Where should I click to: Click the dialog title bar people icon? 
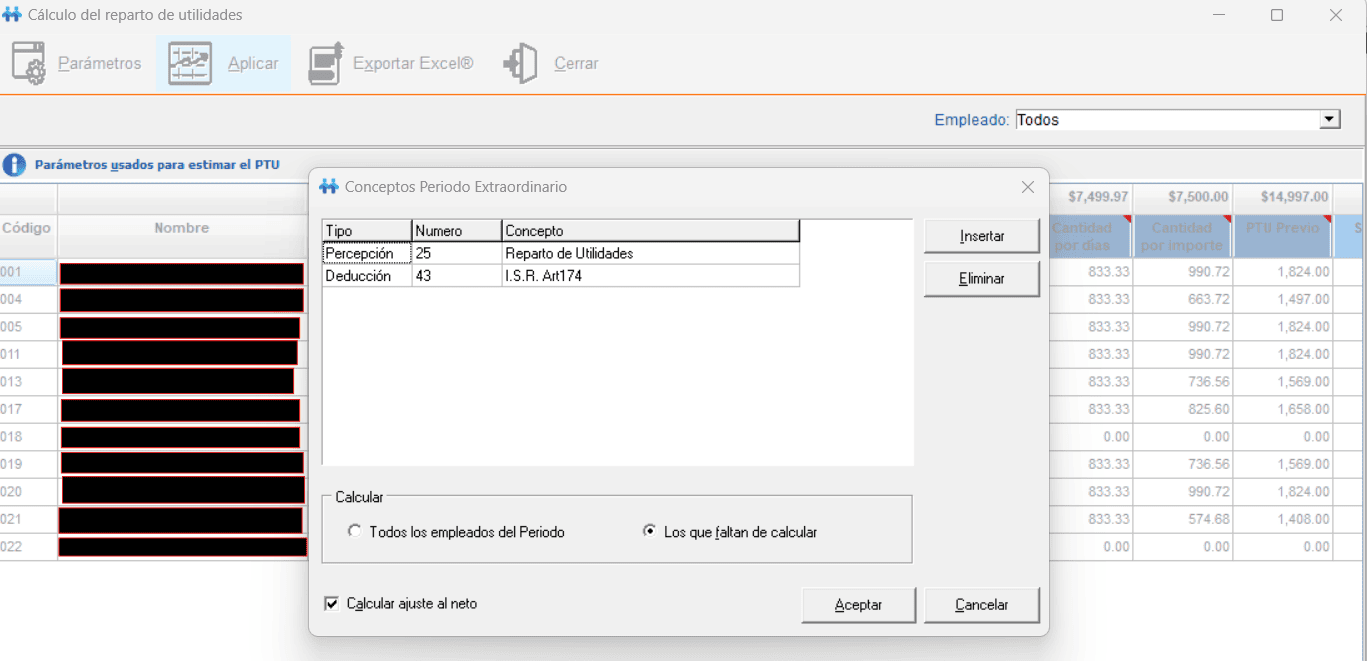[x=328, y=187]
